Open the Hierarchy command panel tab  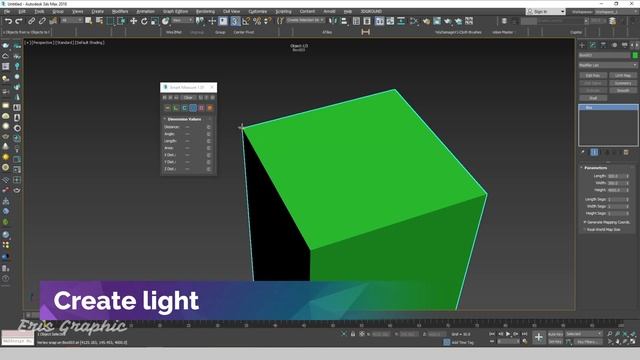point(603,45)
